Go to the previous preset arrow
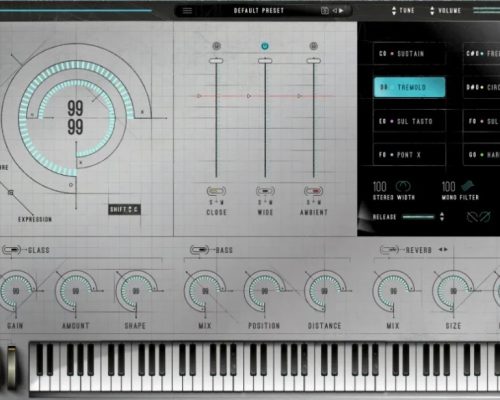 coord(334,11)
